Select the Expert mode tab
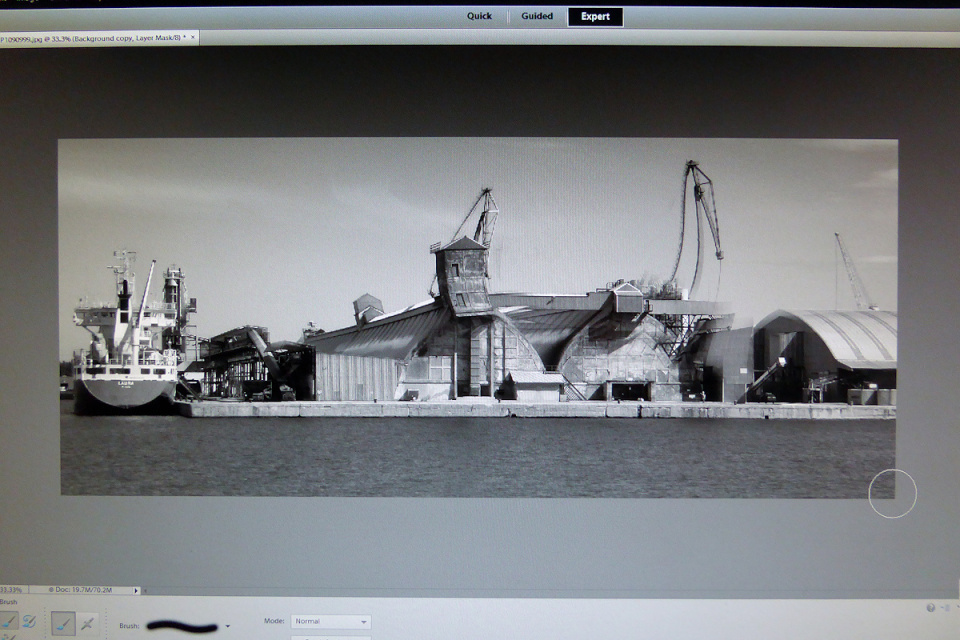Image resolution: width=960 pixels, height=640 pixels. (595, 17)
